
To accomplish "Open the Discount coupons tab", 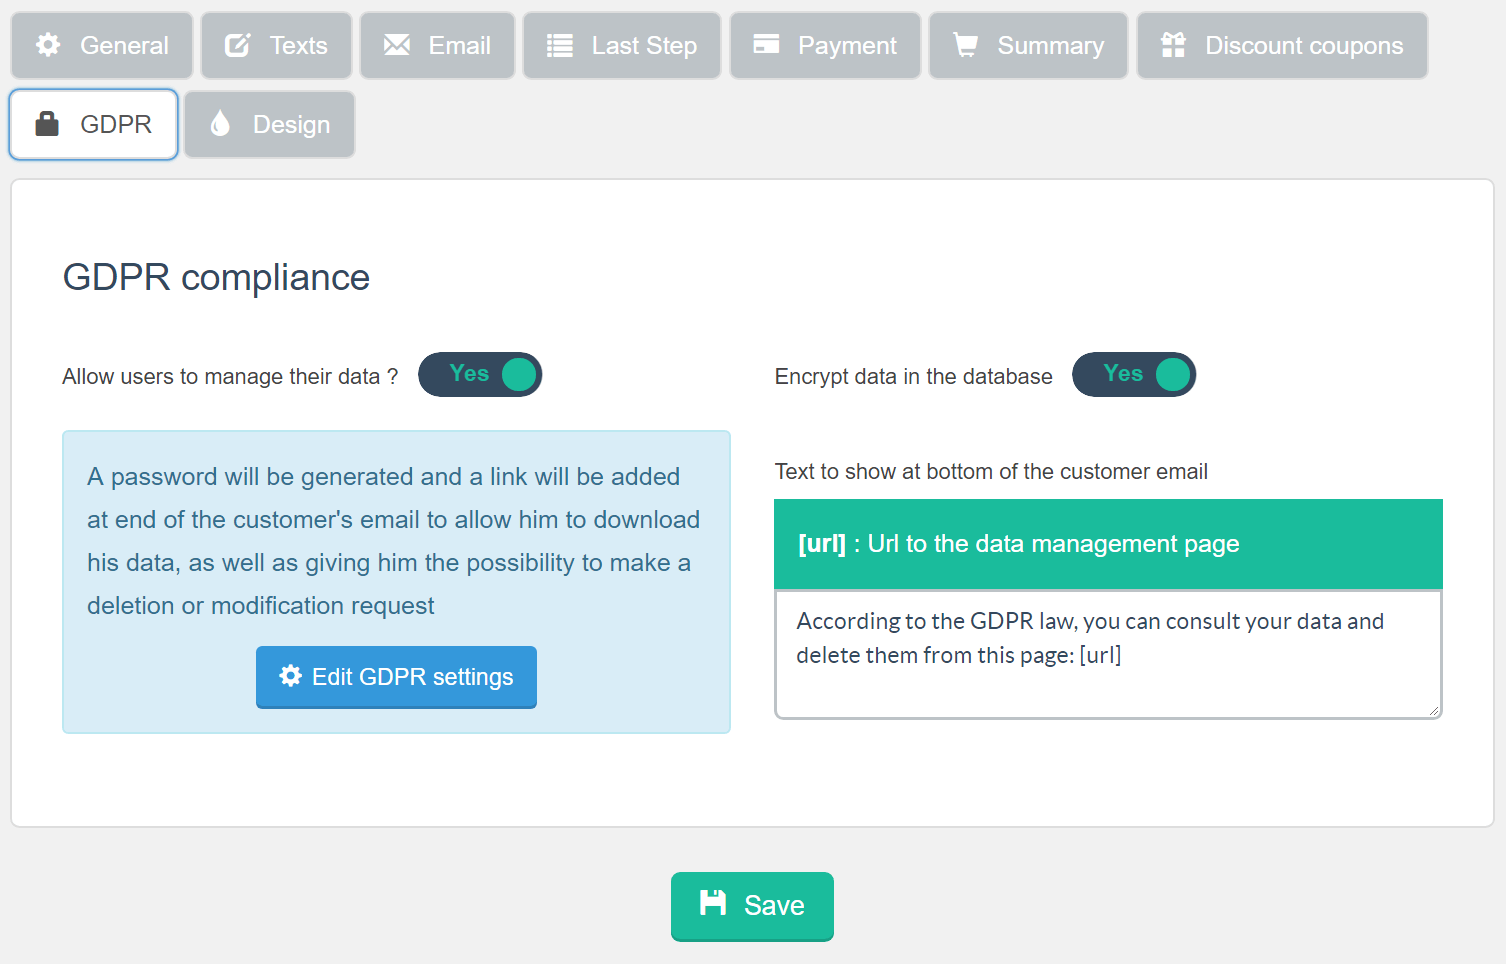I will pos(1281,44).
